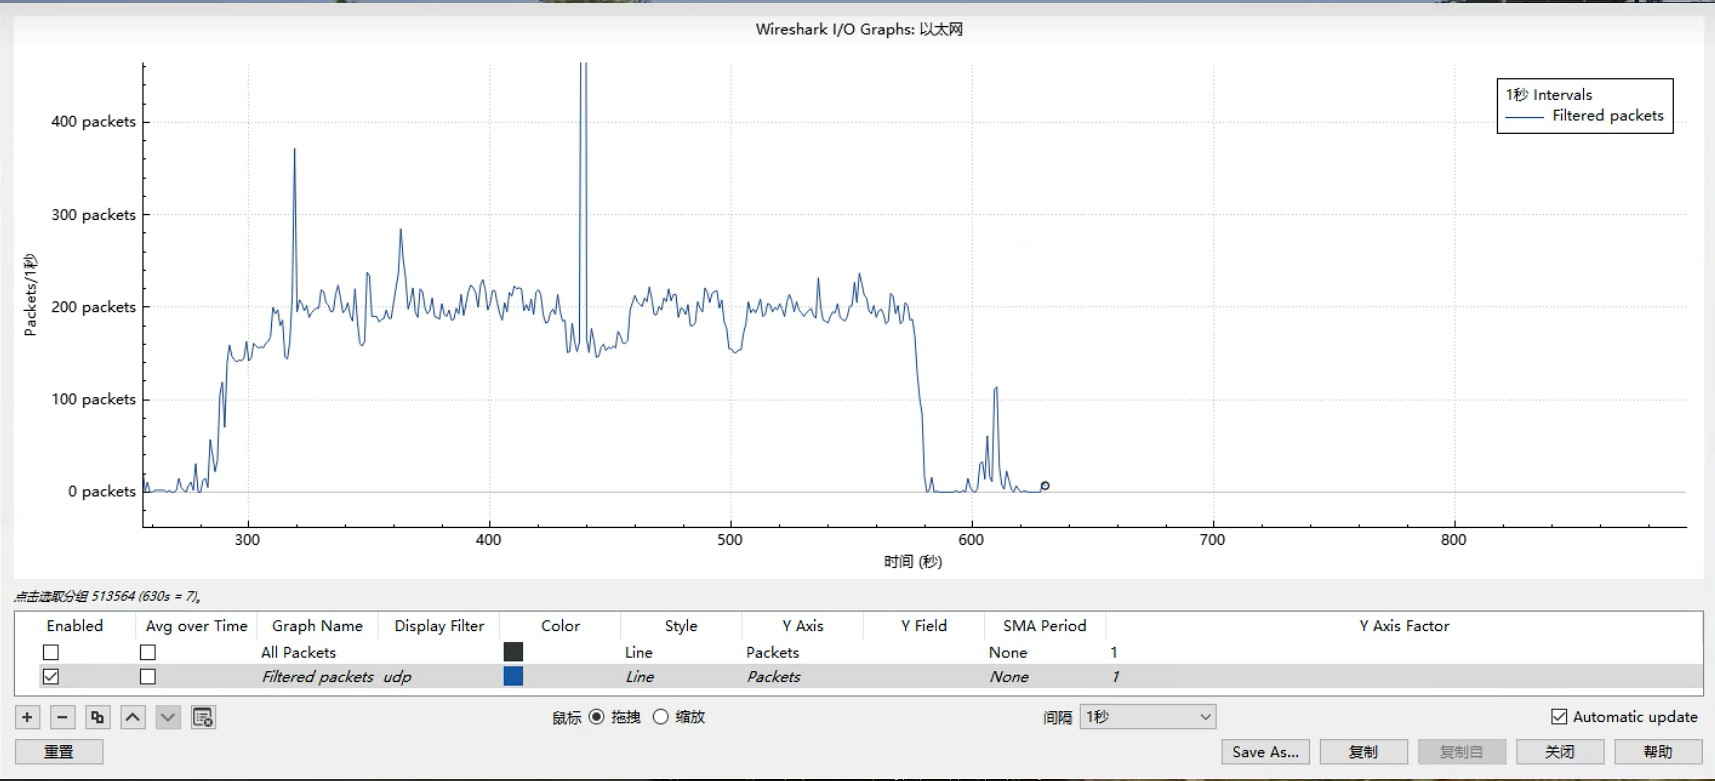Open the 间隔 interval dropdown
The height and width of the screenshot is (781, 1715).
[x=1147, y=717]
